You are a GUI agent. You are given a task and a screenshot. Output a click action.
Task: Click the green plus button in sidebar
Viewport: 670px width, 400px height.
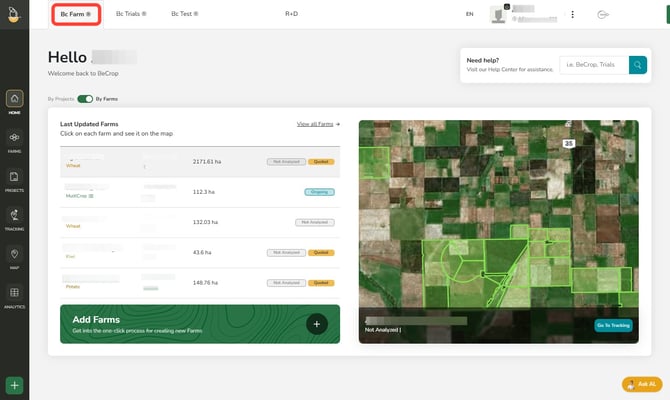15,385
